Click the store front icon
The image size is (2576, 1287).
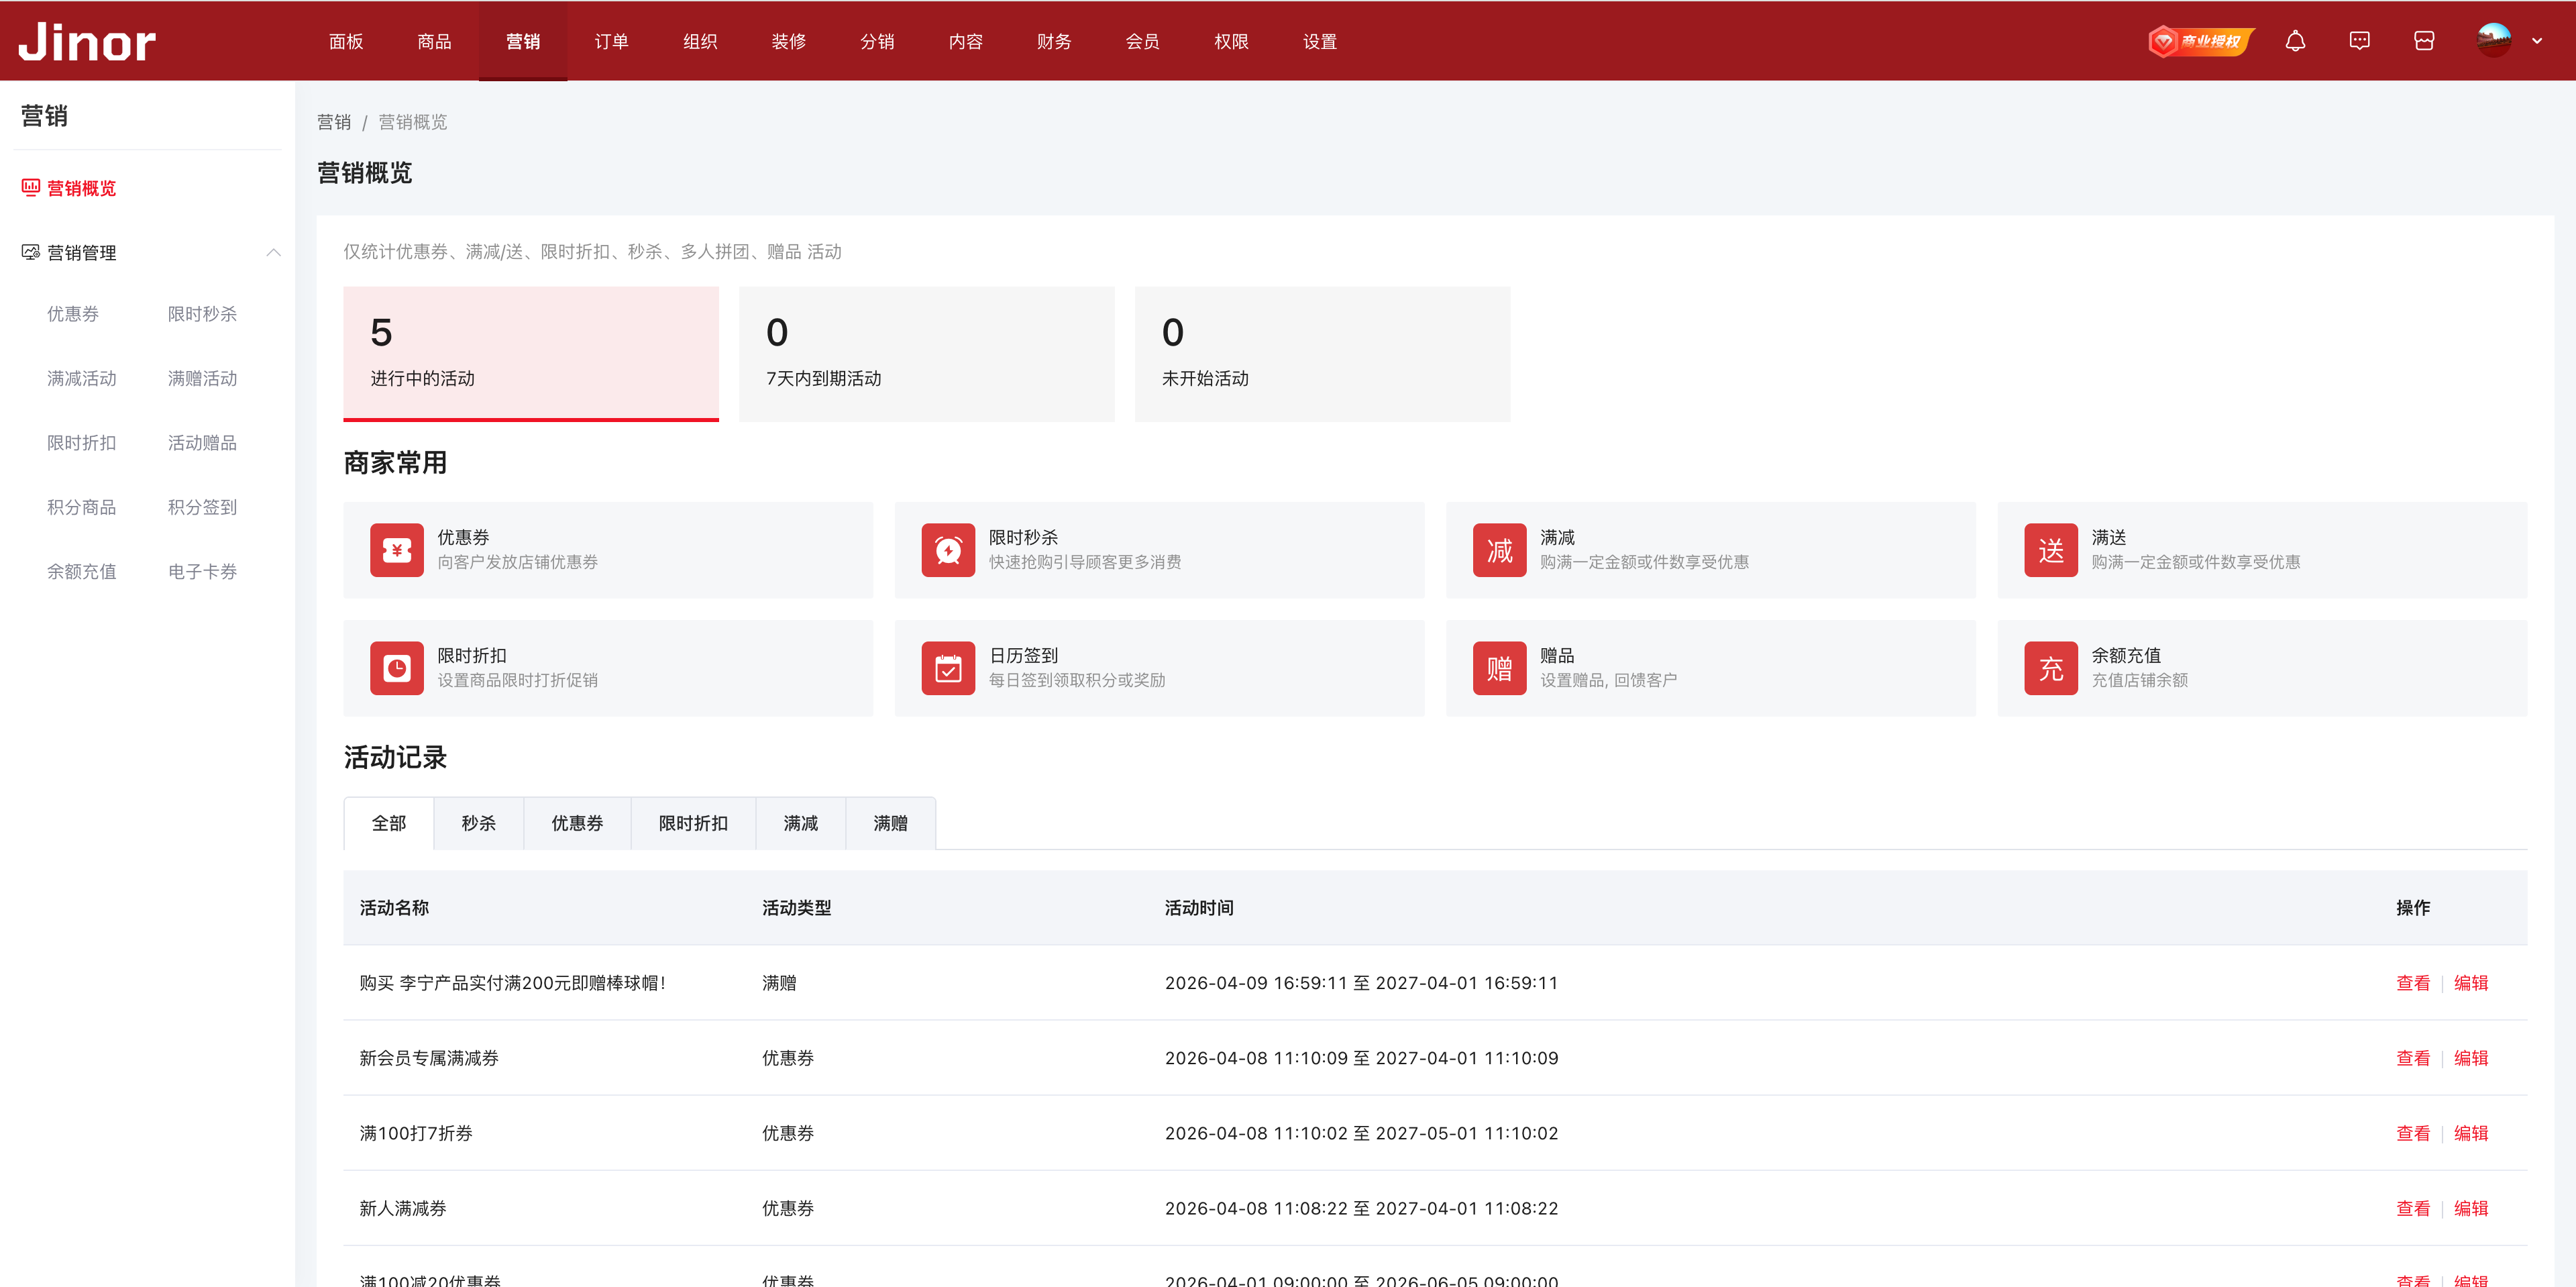coord(2424,41)
